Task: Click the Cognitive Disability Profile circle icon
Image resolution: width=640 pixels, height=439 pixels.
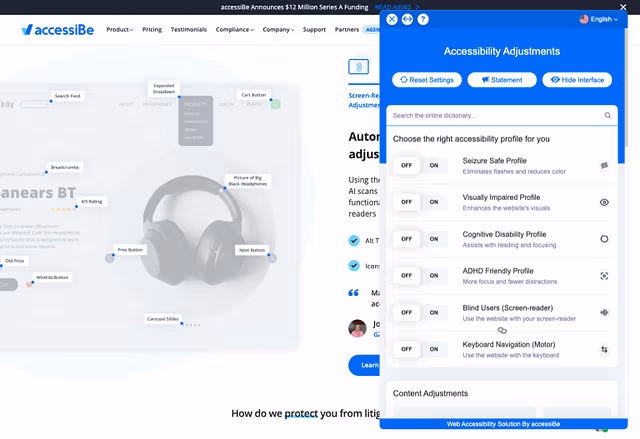Action: (x=604, y=239)
